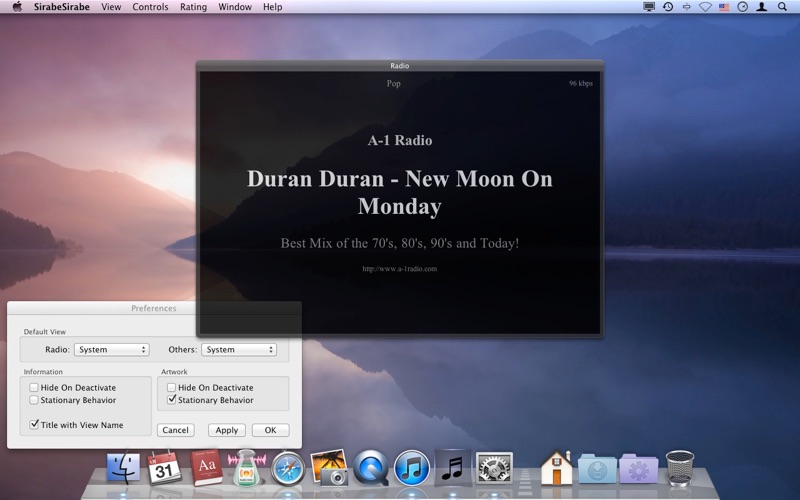
Task: Open the Dictionary app in dock
Action: click(x=206, y=467)
